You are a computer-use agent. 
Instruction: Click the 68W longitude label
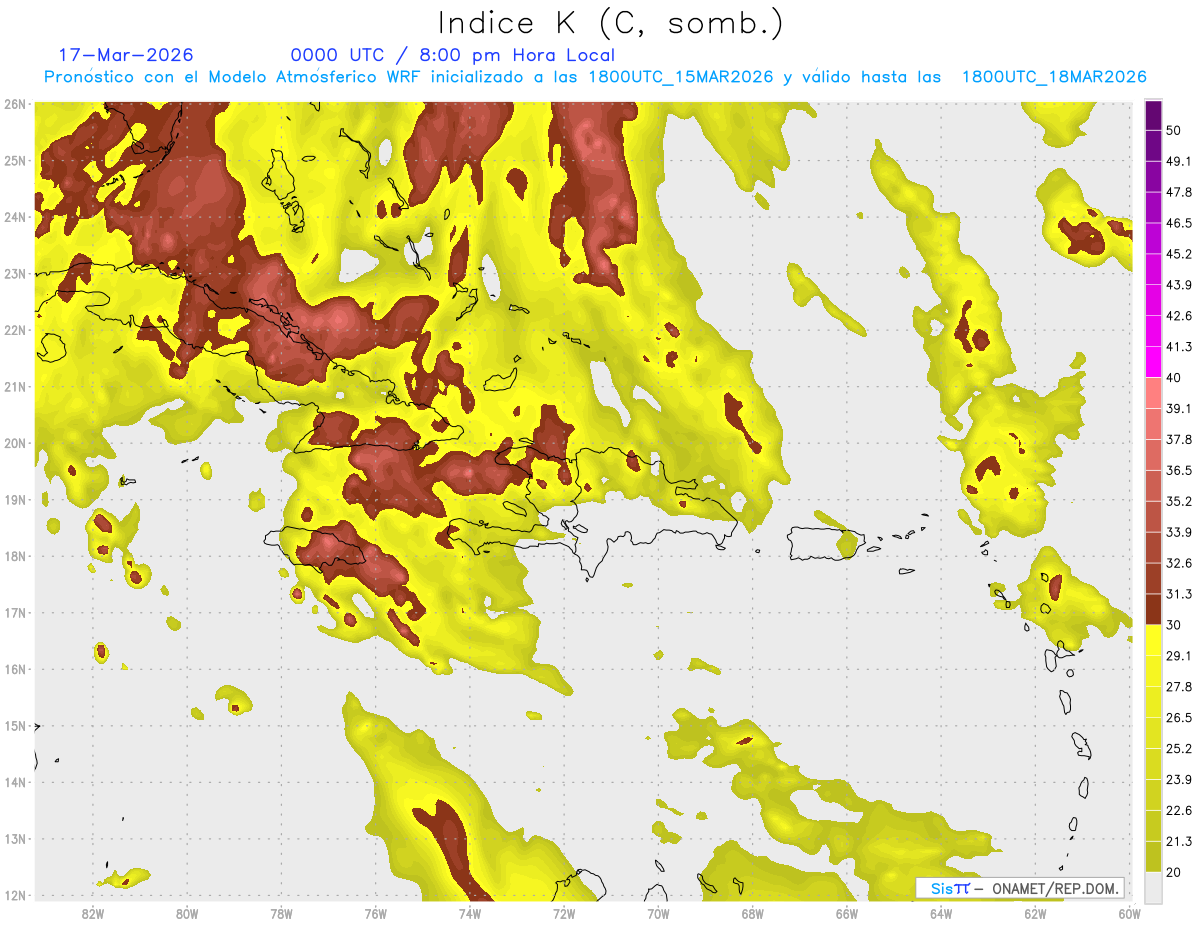click(752, 914)
